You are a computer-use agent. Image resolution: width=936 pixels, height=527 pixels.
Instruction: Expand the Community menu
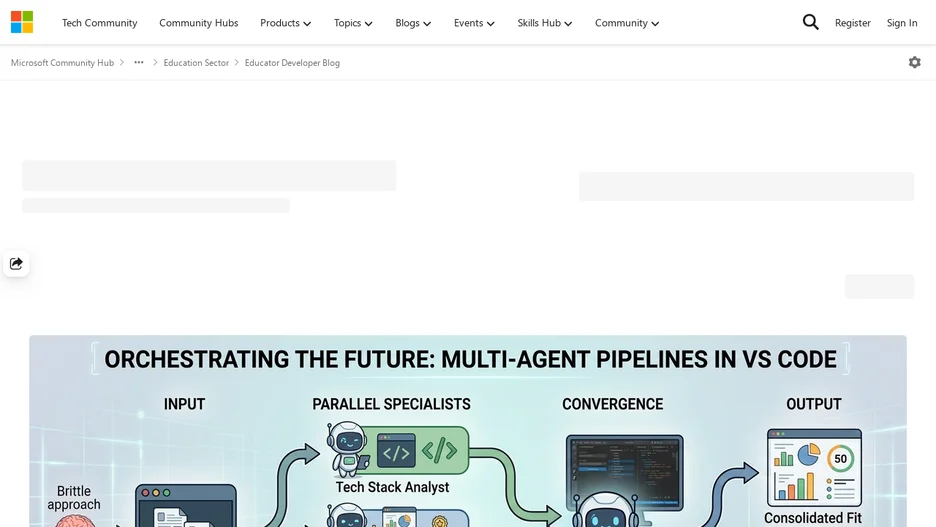pos(627,23)
